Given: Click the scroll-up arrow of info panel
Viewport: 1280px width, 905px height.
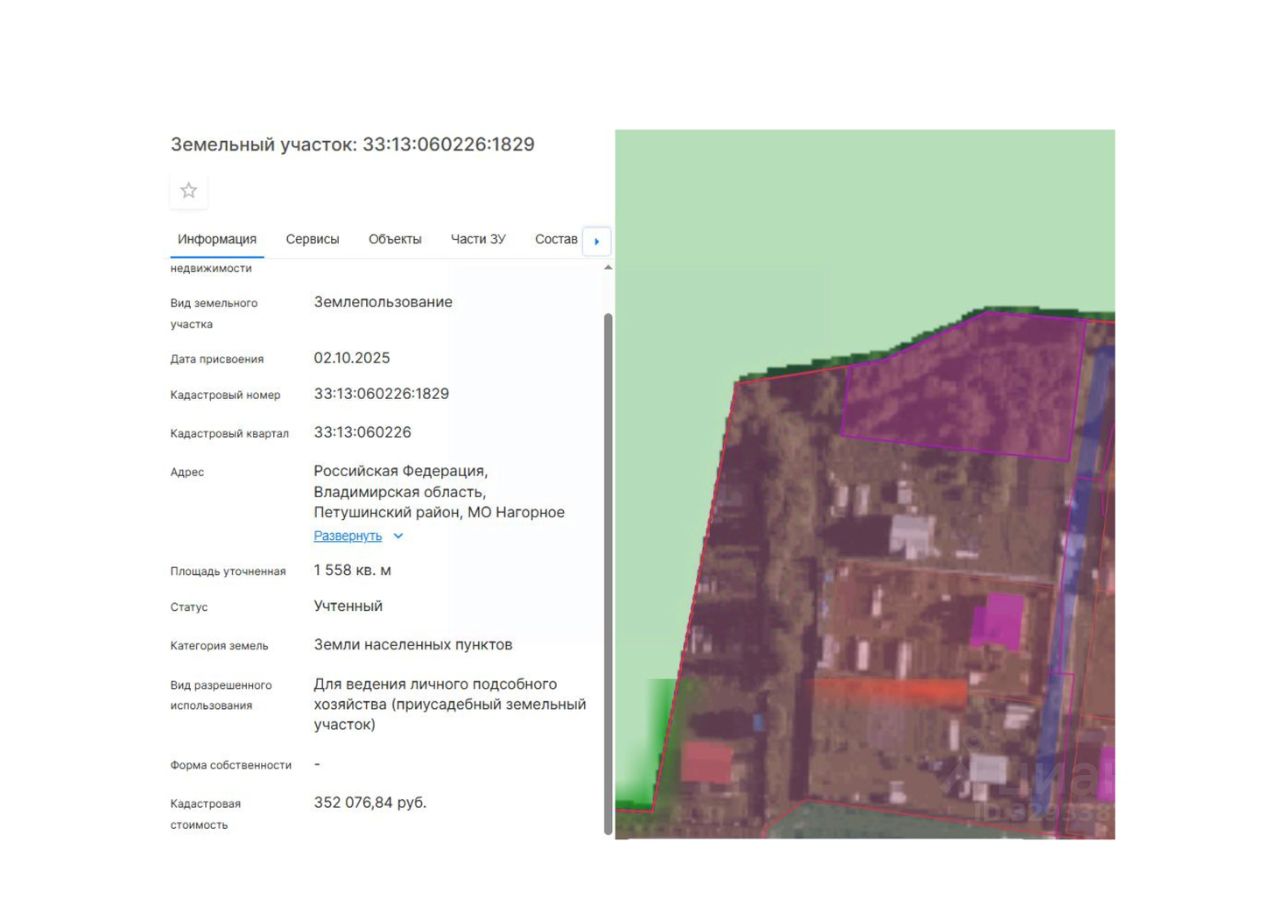Looking at the screenshot, I should [608, 268].
